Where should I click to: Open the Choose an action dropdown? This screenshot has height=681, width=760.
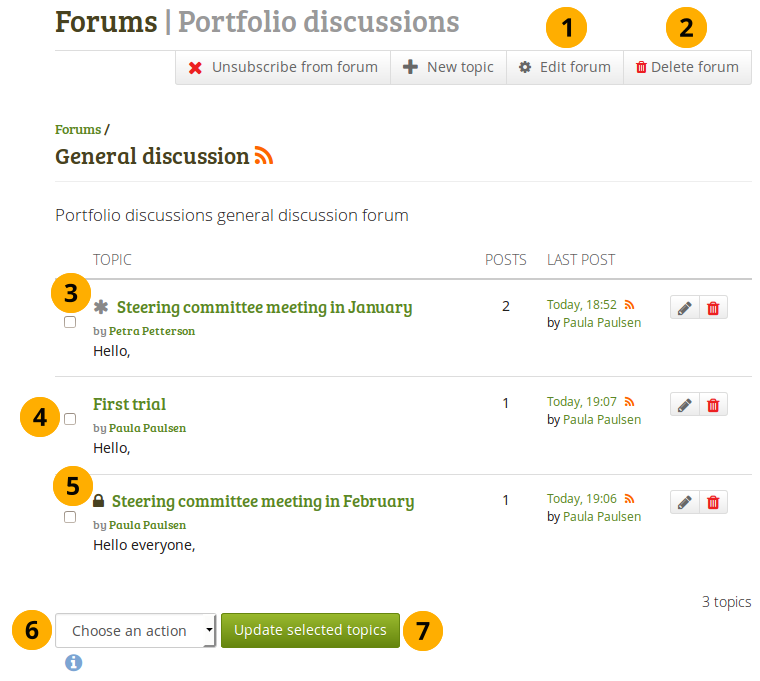(136, 631)
